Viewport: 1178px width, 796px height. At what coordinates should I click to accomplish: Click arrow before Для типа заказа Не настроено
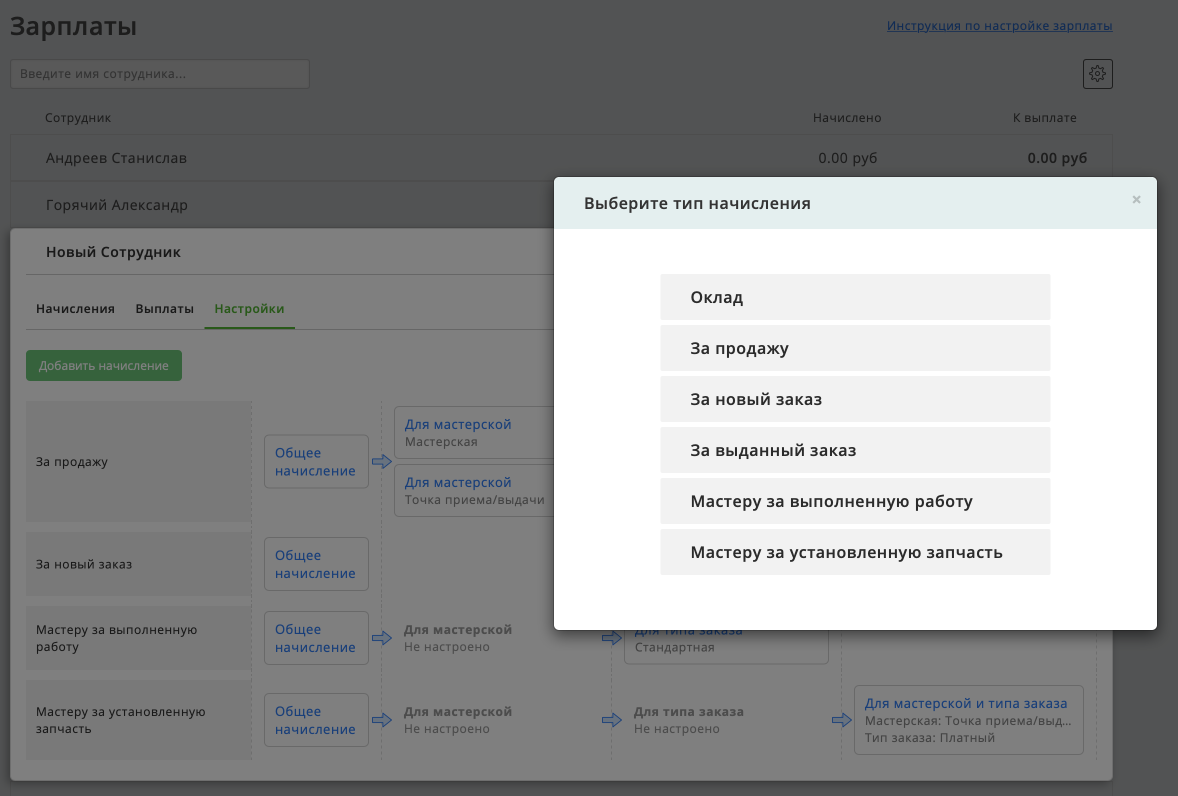(x=612, y=719)
